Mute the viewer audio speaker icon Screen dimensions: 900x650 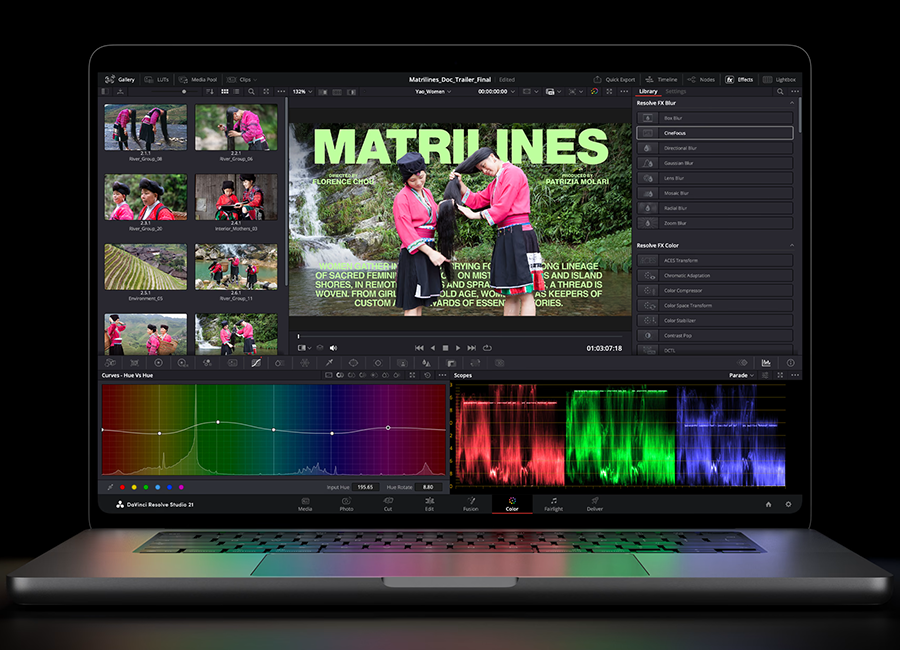coord(333,348)
